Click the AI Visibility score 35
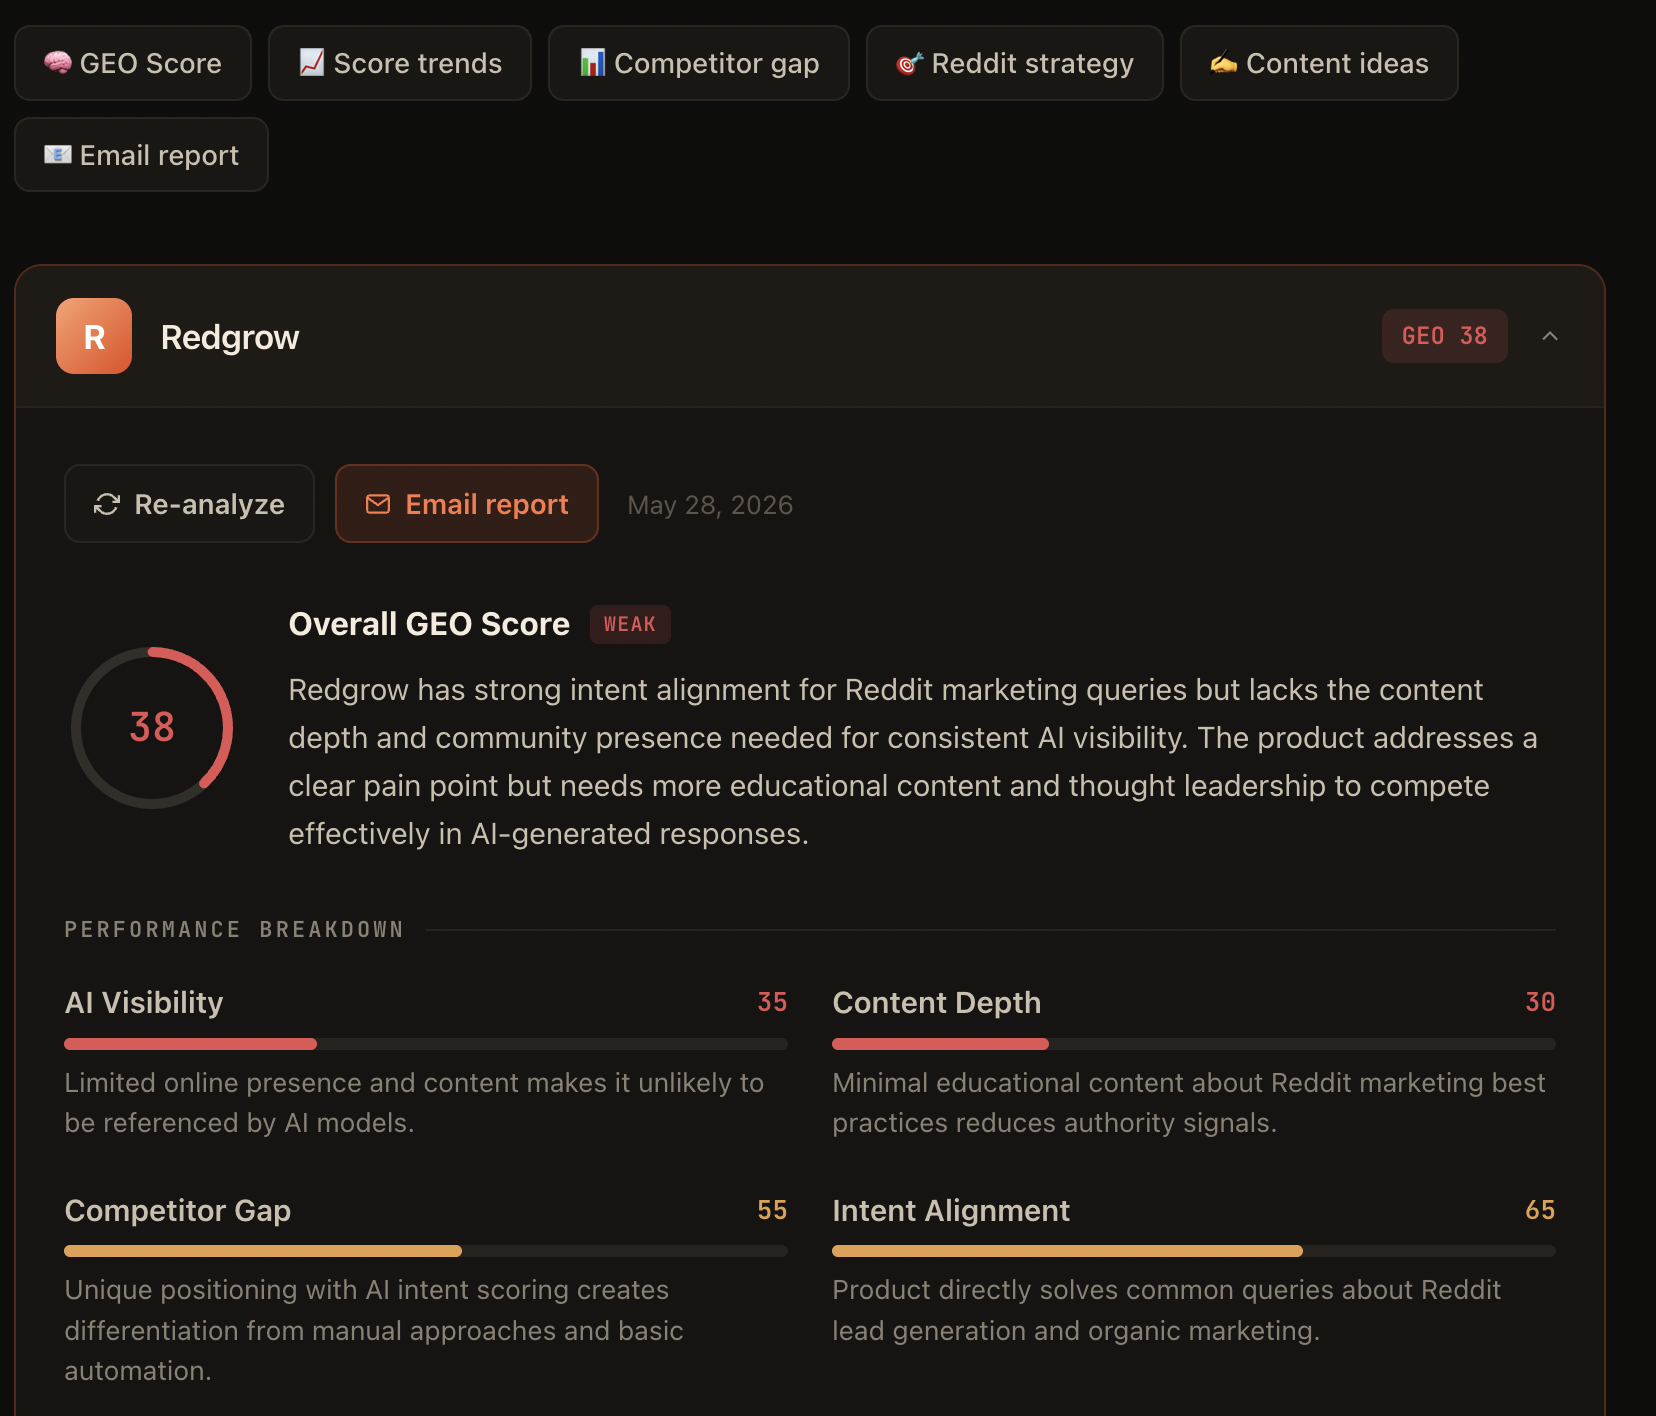The image size is (1656, 1416). (x=772, y=1002)
